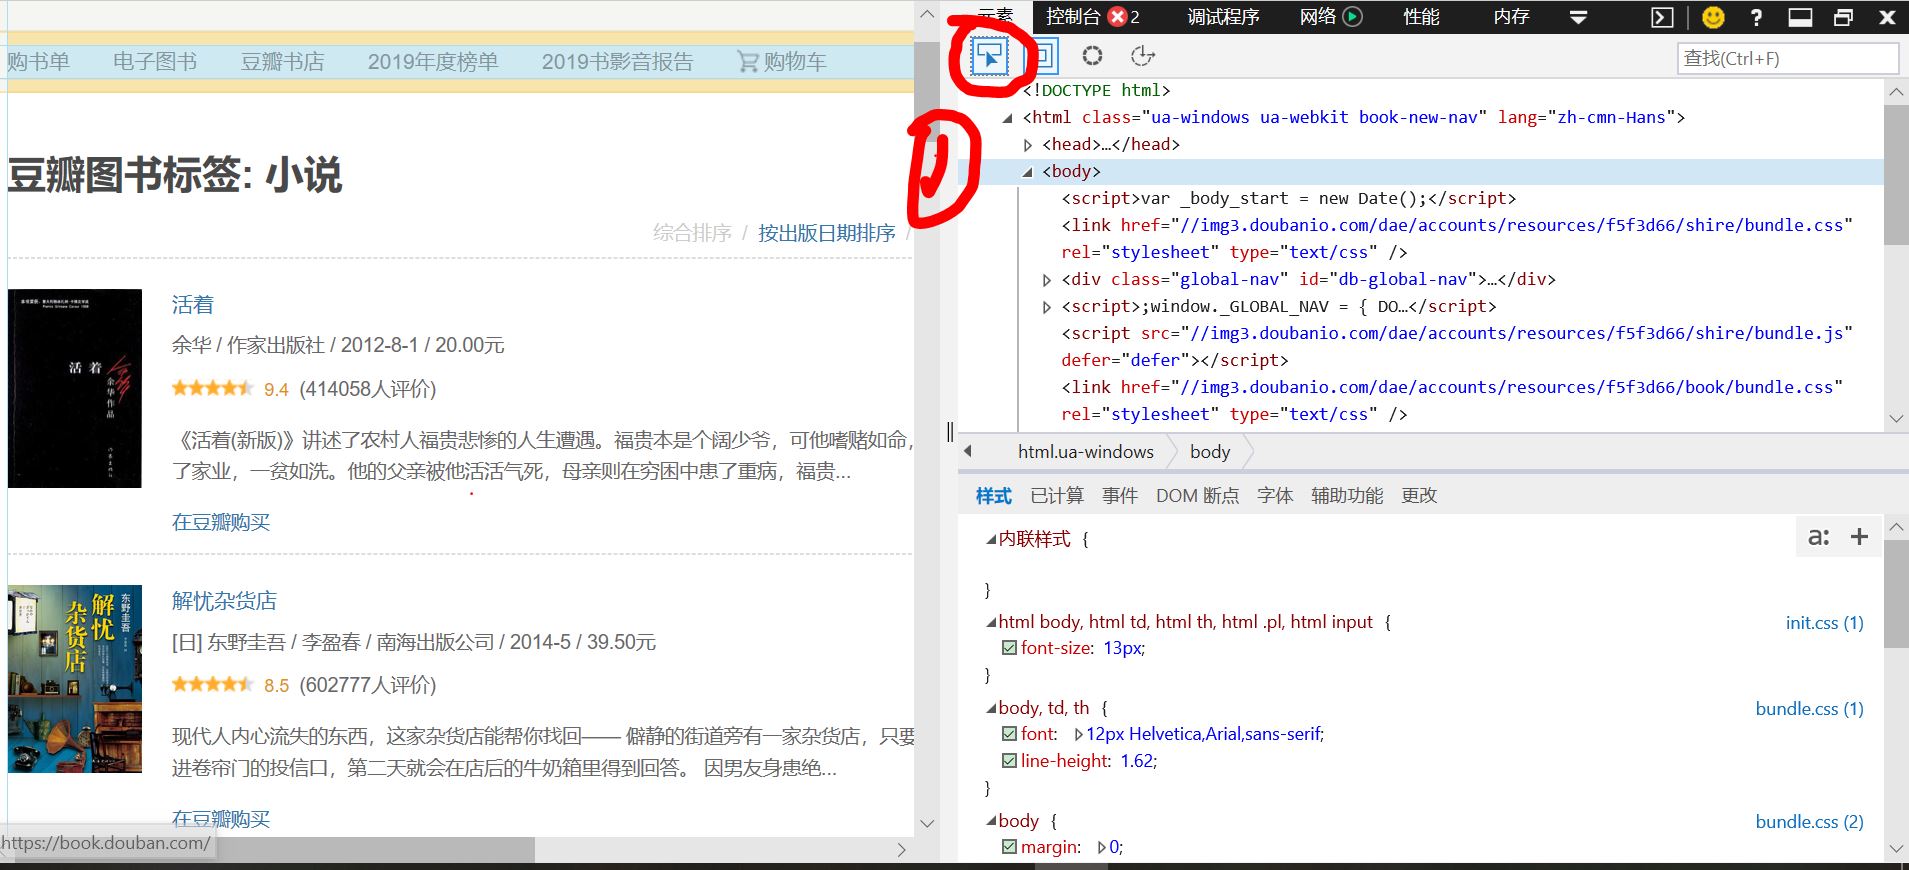Collapse the body, td, th rule

point(991,708)
